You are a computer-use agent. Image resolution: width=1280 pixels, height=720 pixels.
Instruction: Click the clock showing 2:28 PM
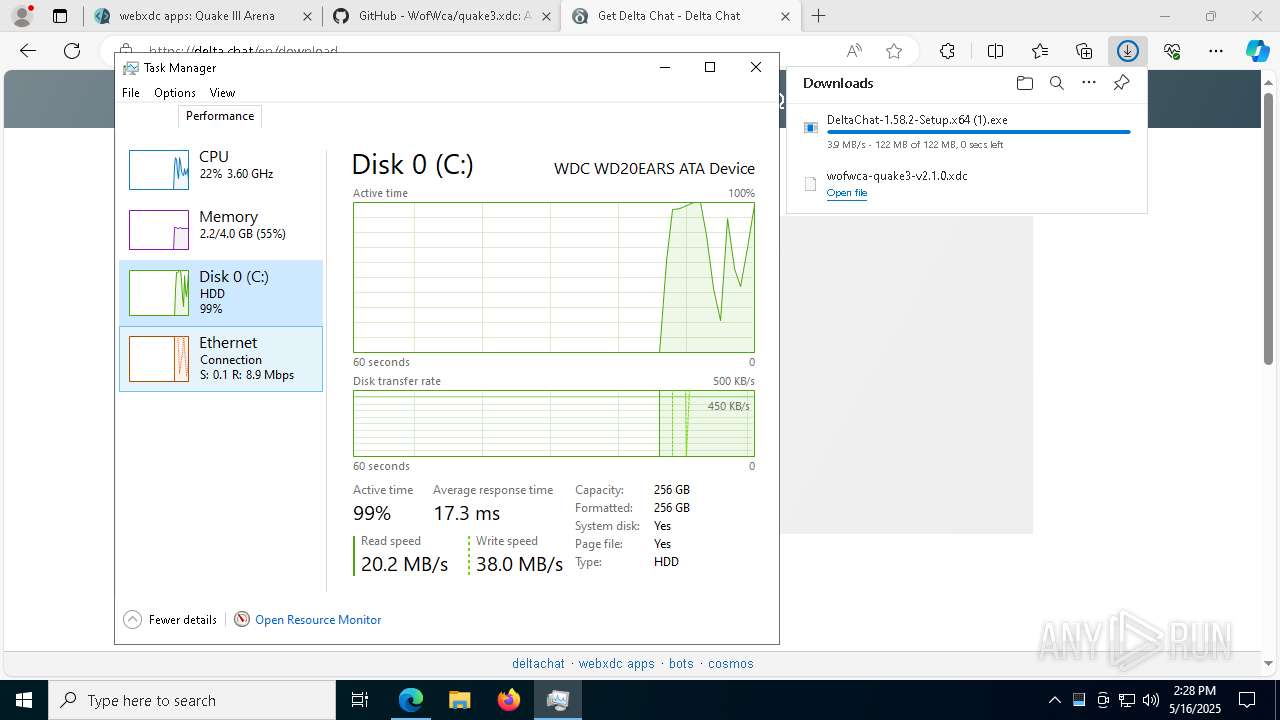[x=1195, y=691]
